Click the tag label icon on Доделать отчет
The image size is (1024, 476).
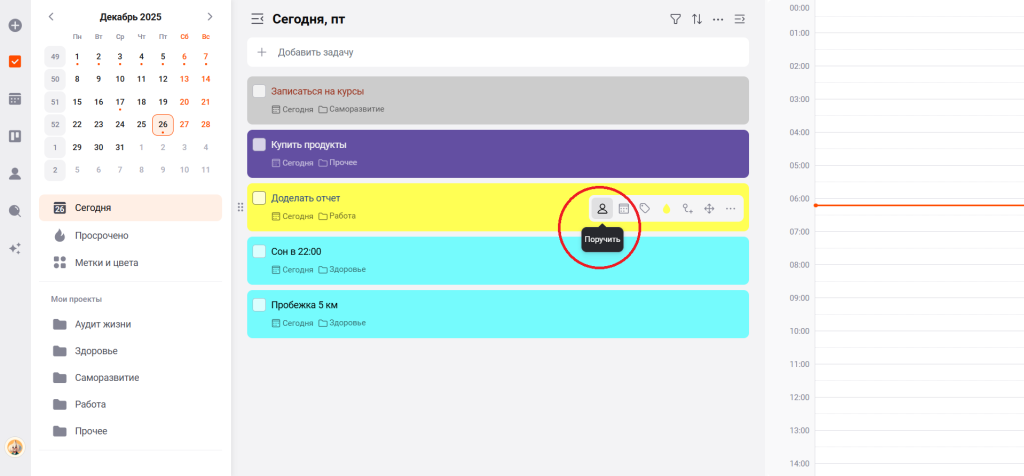645,209
